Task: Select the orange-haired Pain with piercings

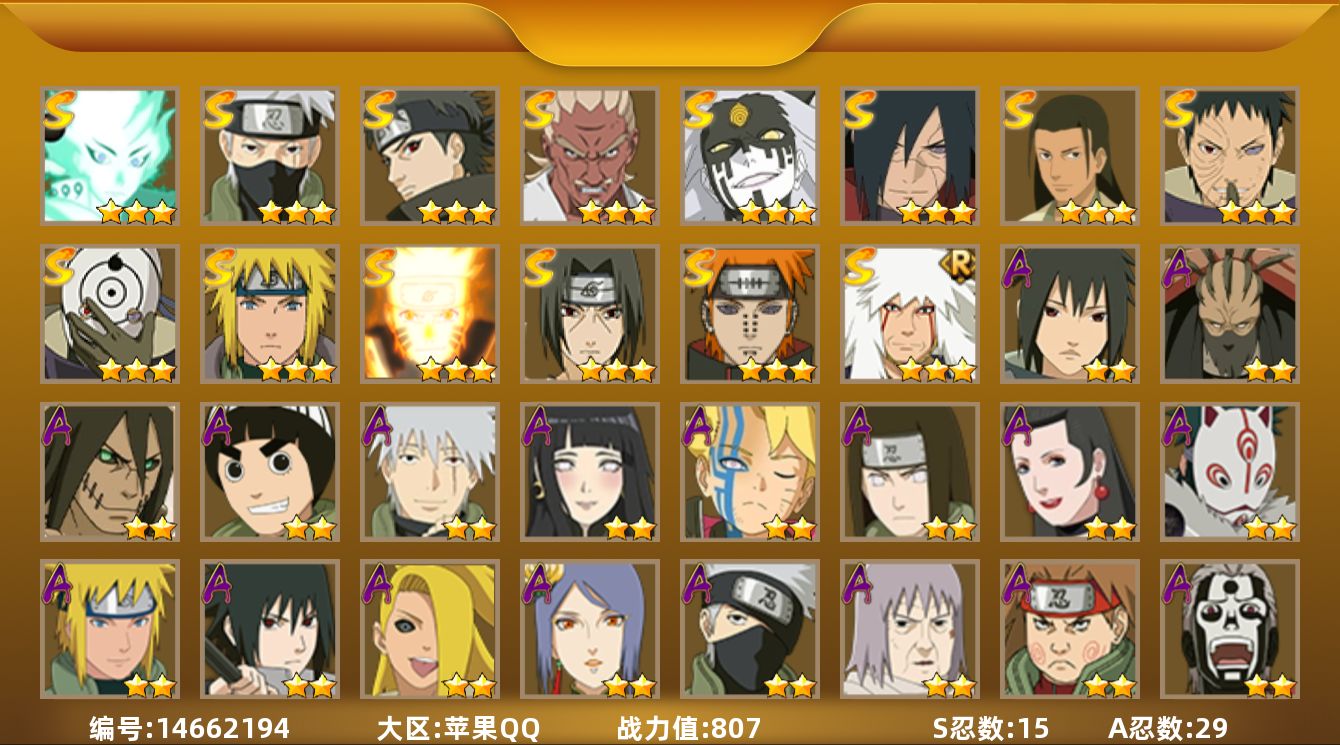Action: [749, 314]
